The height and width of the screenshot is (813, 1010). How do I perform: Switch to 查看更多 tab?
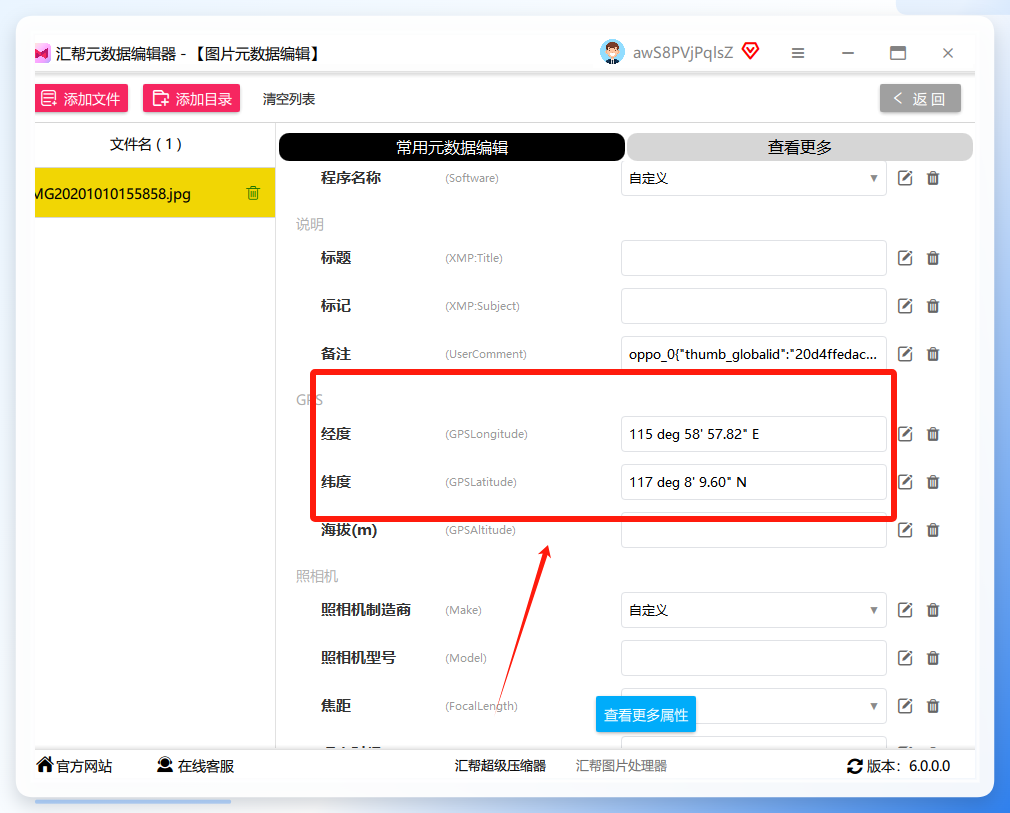tap(799, 148)
